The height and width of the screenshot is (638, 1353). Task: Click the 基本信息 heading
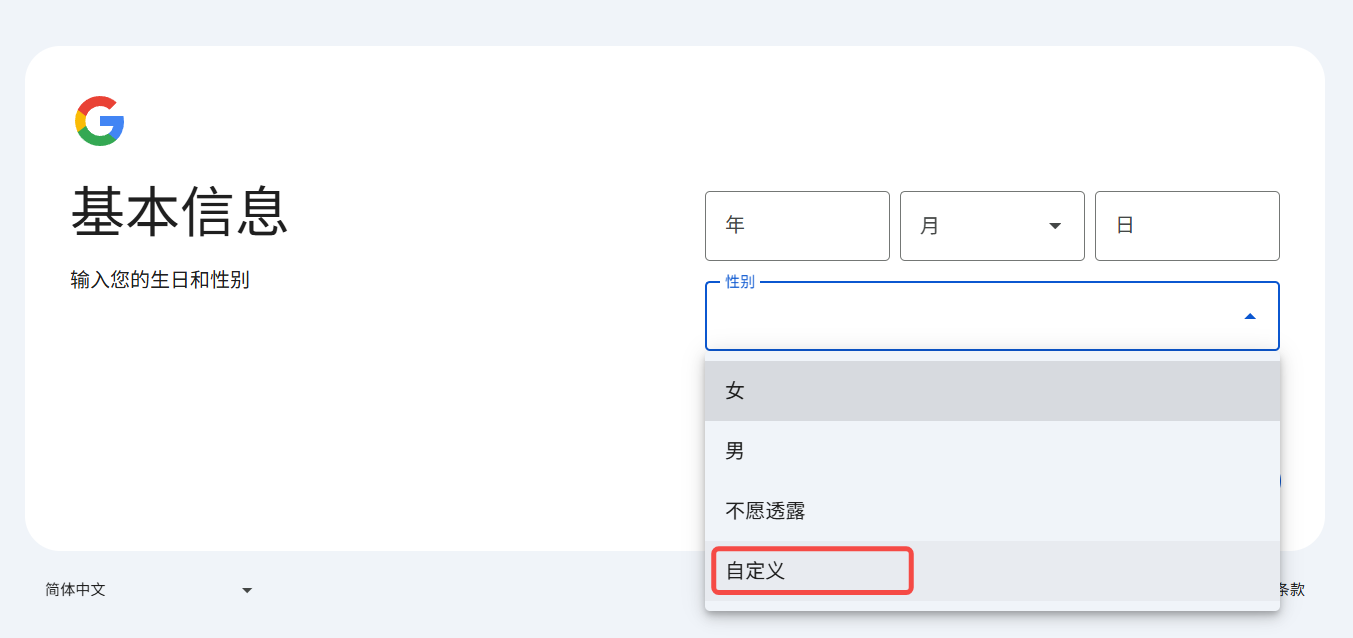pos(180,213)
